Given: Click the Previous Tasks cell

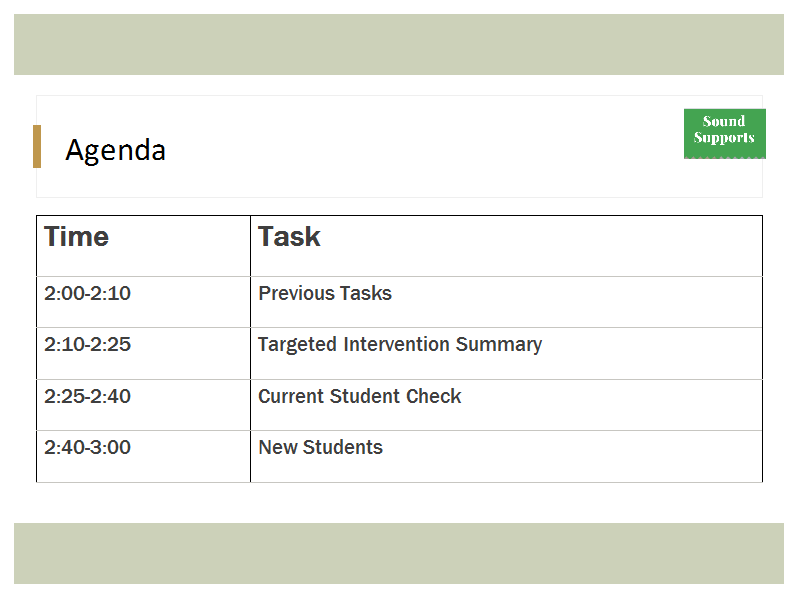Looking at the screenshot, I should (x=507, y=302).
